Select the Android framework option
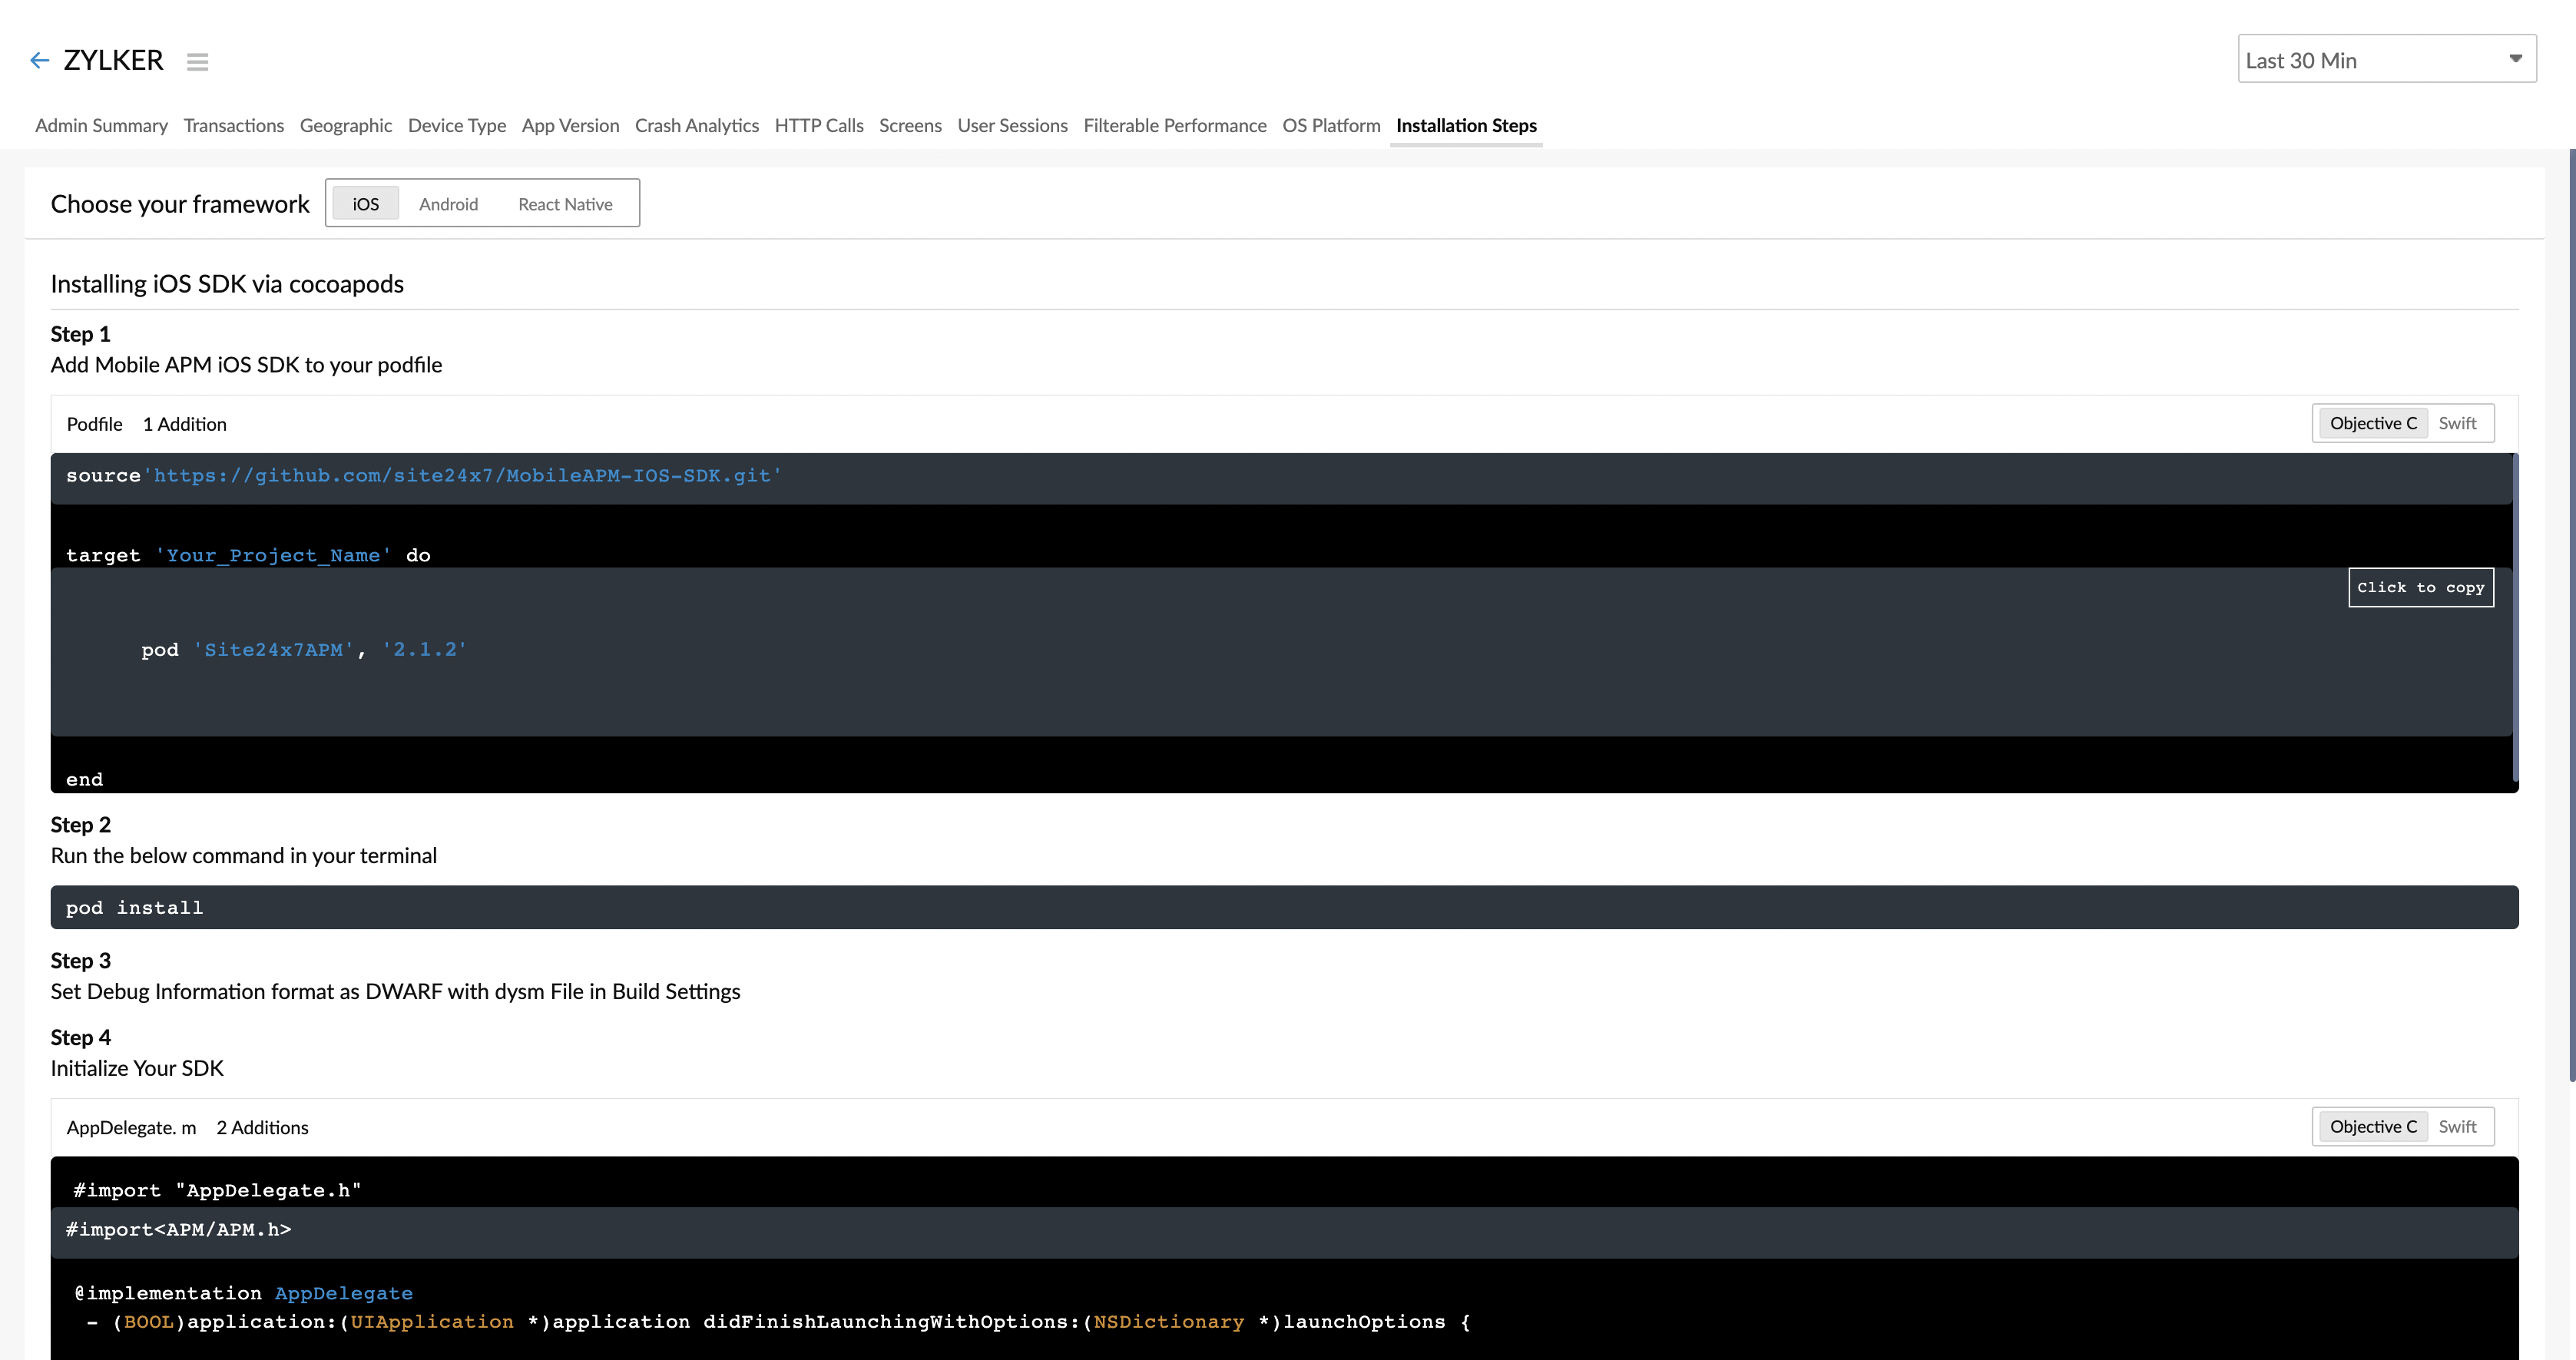Viewport: 2576px width, 1360px height. [x=448, y=204]
